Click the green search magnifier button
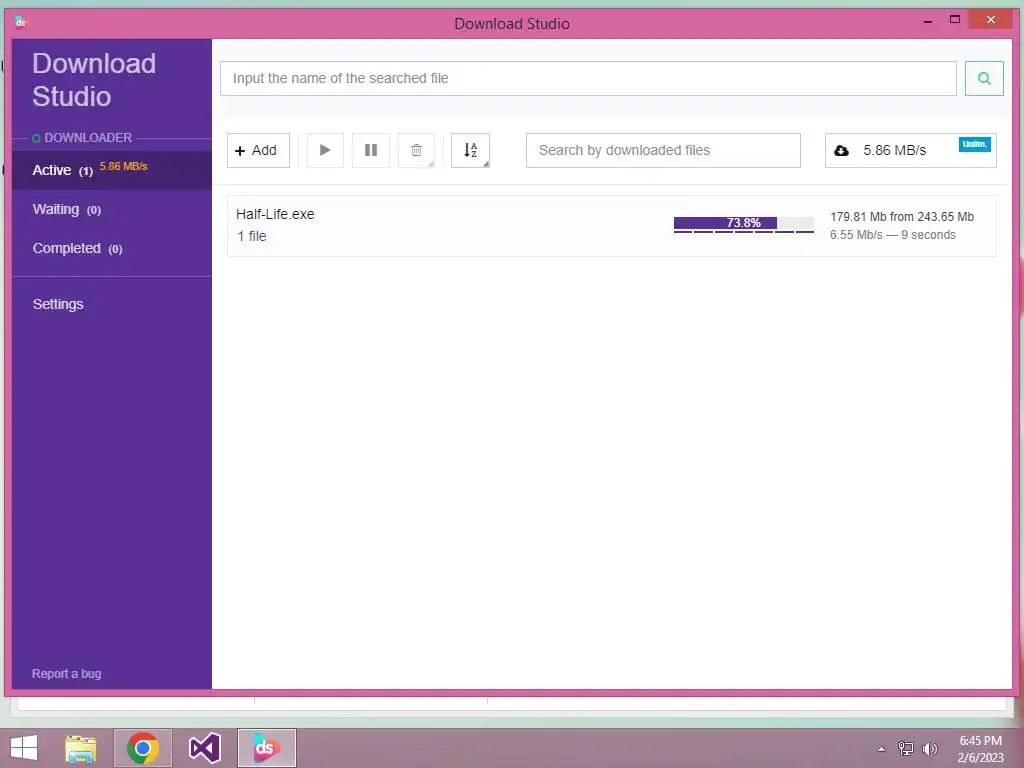Viewport: 1024px width, 768px height. 984,78
